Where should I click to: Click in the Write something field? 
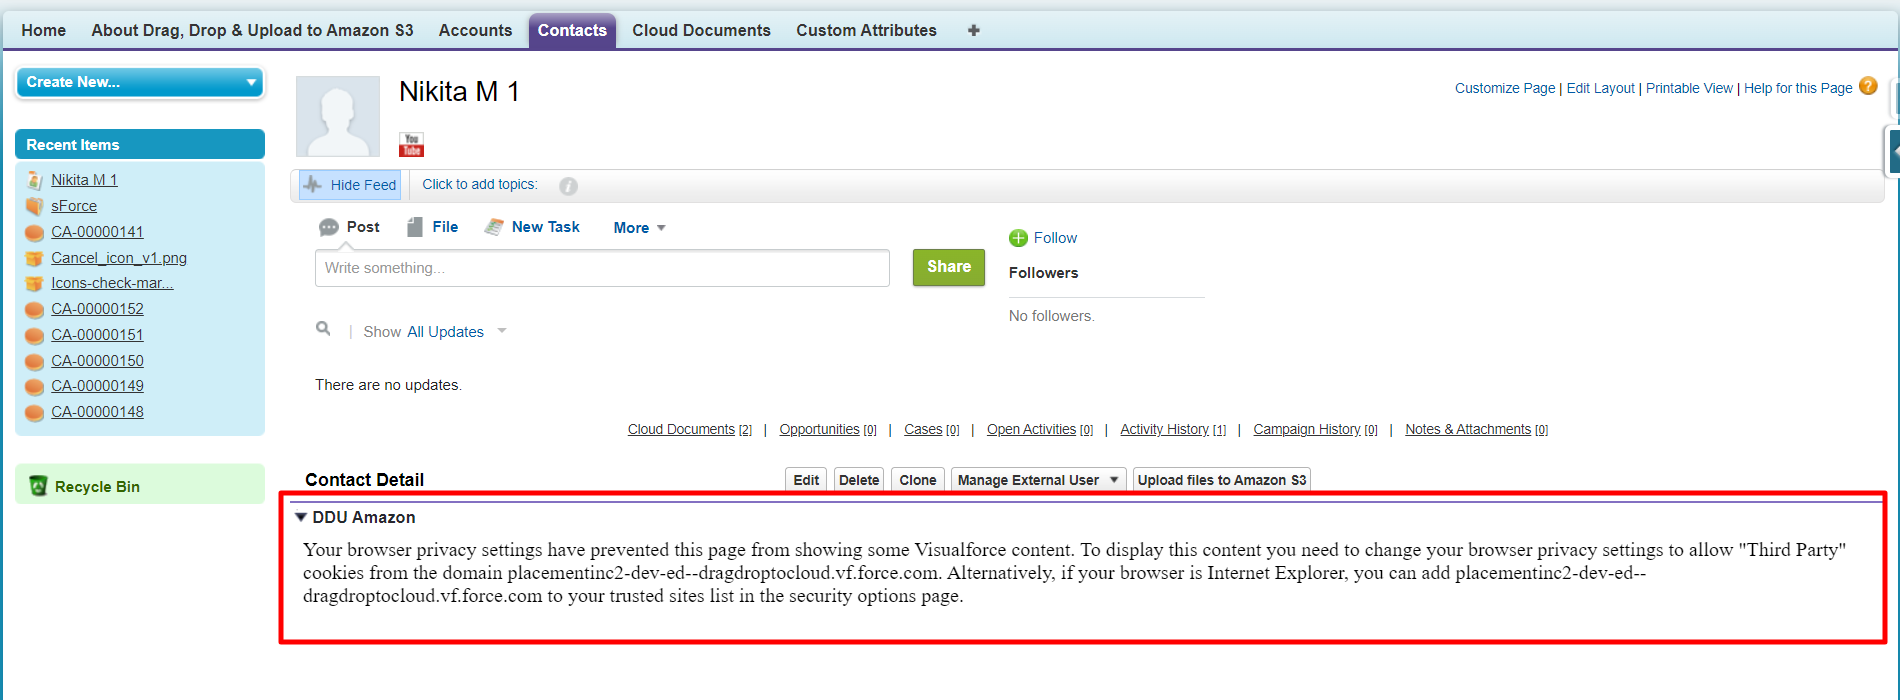pos(602,268)
